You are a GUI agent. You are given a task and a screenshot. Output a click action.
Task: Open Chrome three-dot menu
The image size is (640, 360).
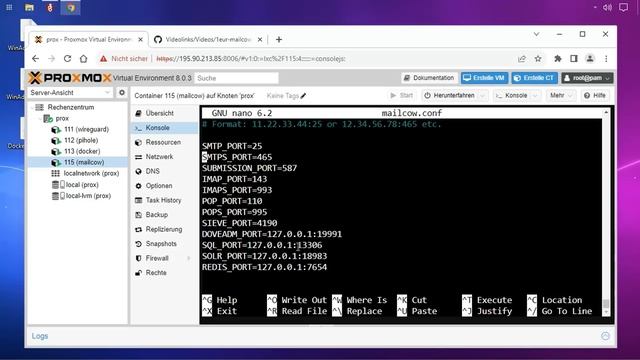point(606,59)
